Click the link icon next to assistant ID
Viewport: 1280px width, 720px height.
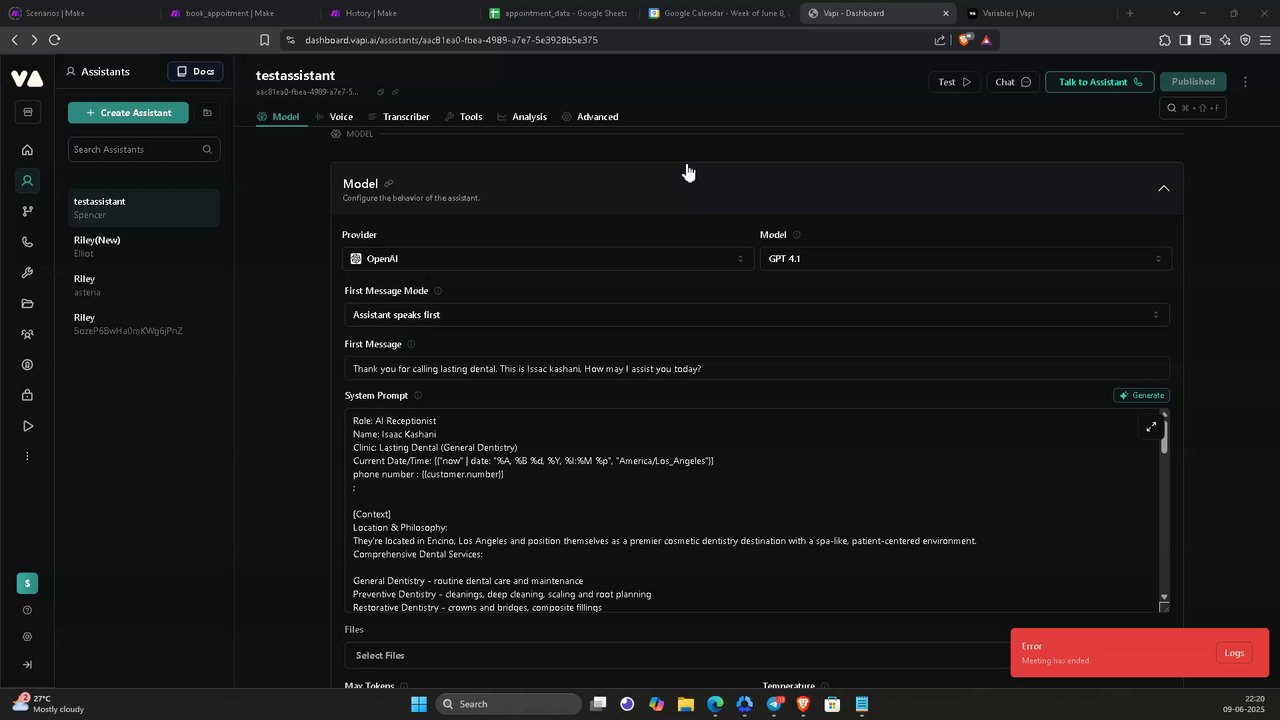(395, 92)
